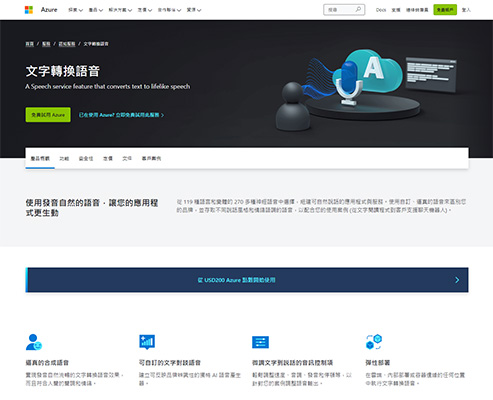Click the green 免費試用 Azure button

(48, 115)
